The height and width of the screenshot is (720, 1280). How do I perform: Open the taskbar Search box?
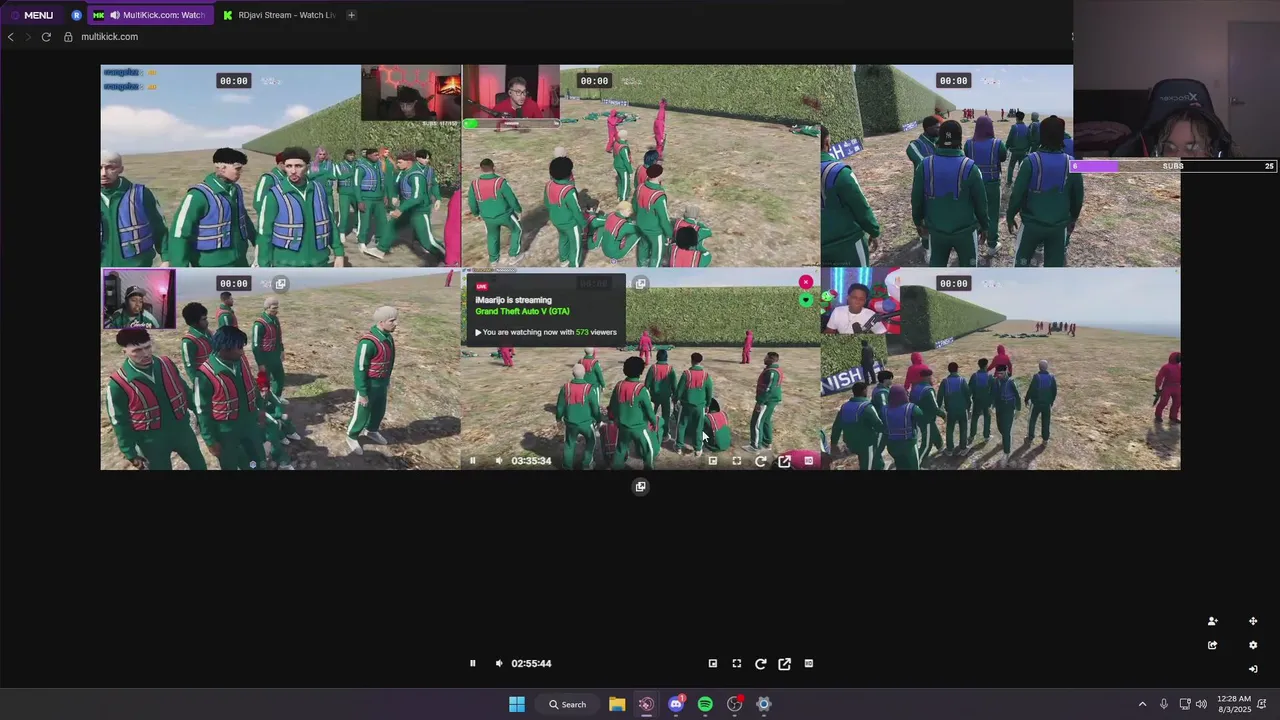point(568,704)
